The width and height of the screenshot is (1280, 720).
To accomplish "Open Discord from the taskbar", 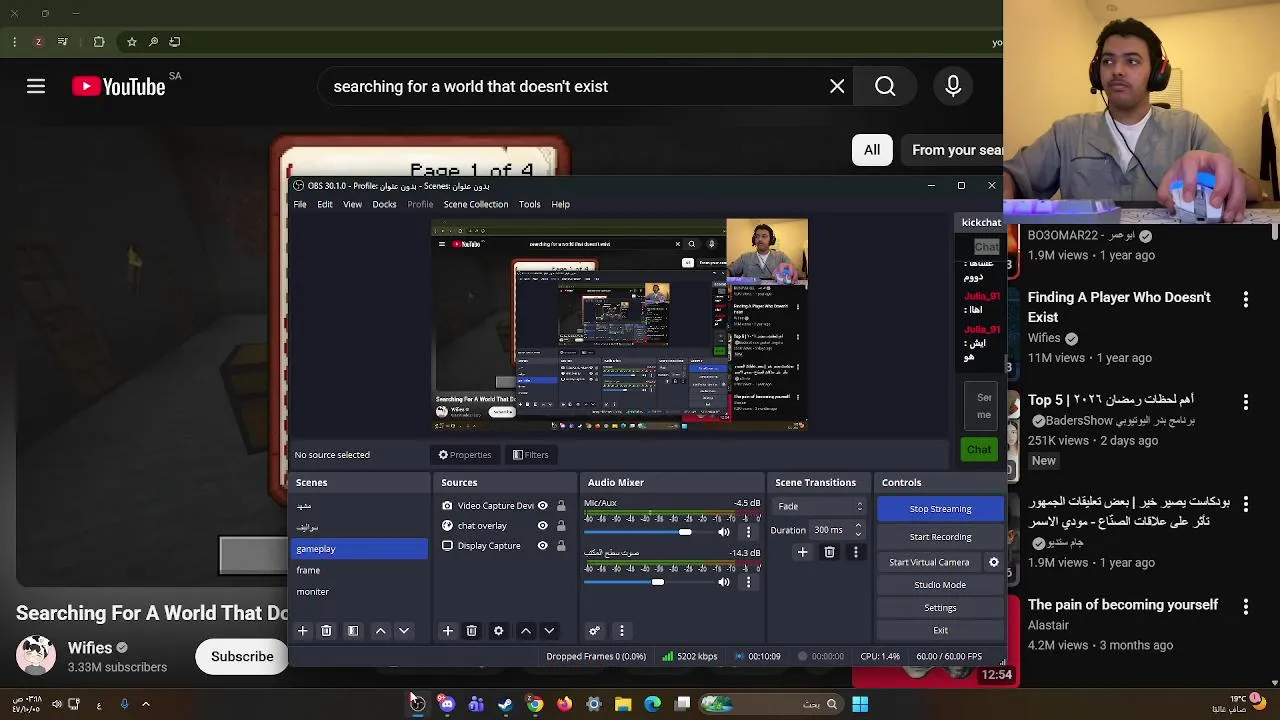I will coord(447,704).
